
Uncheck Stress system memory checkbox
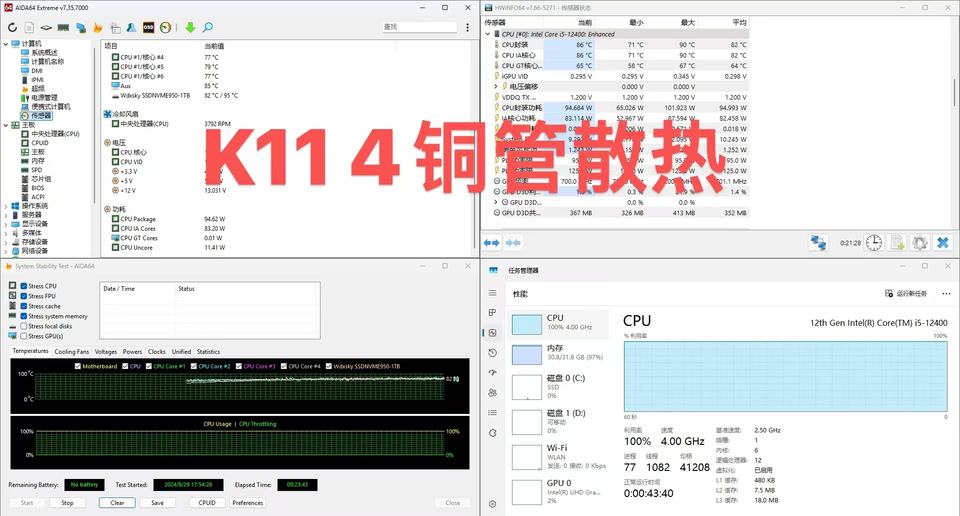coord(23,316)
